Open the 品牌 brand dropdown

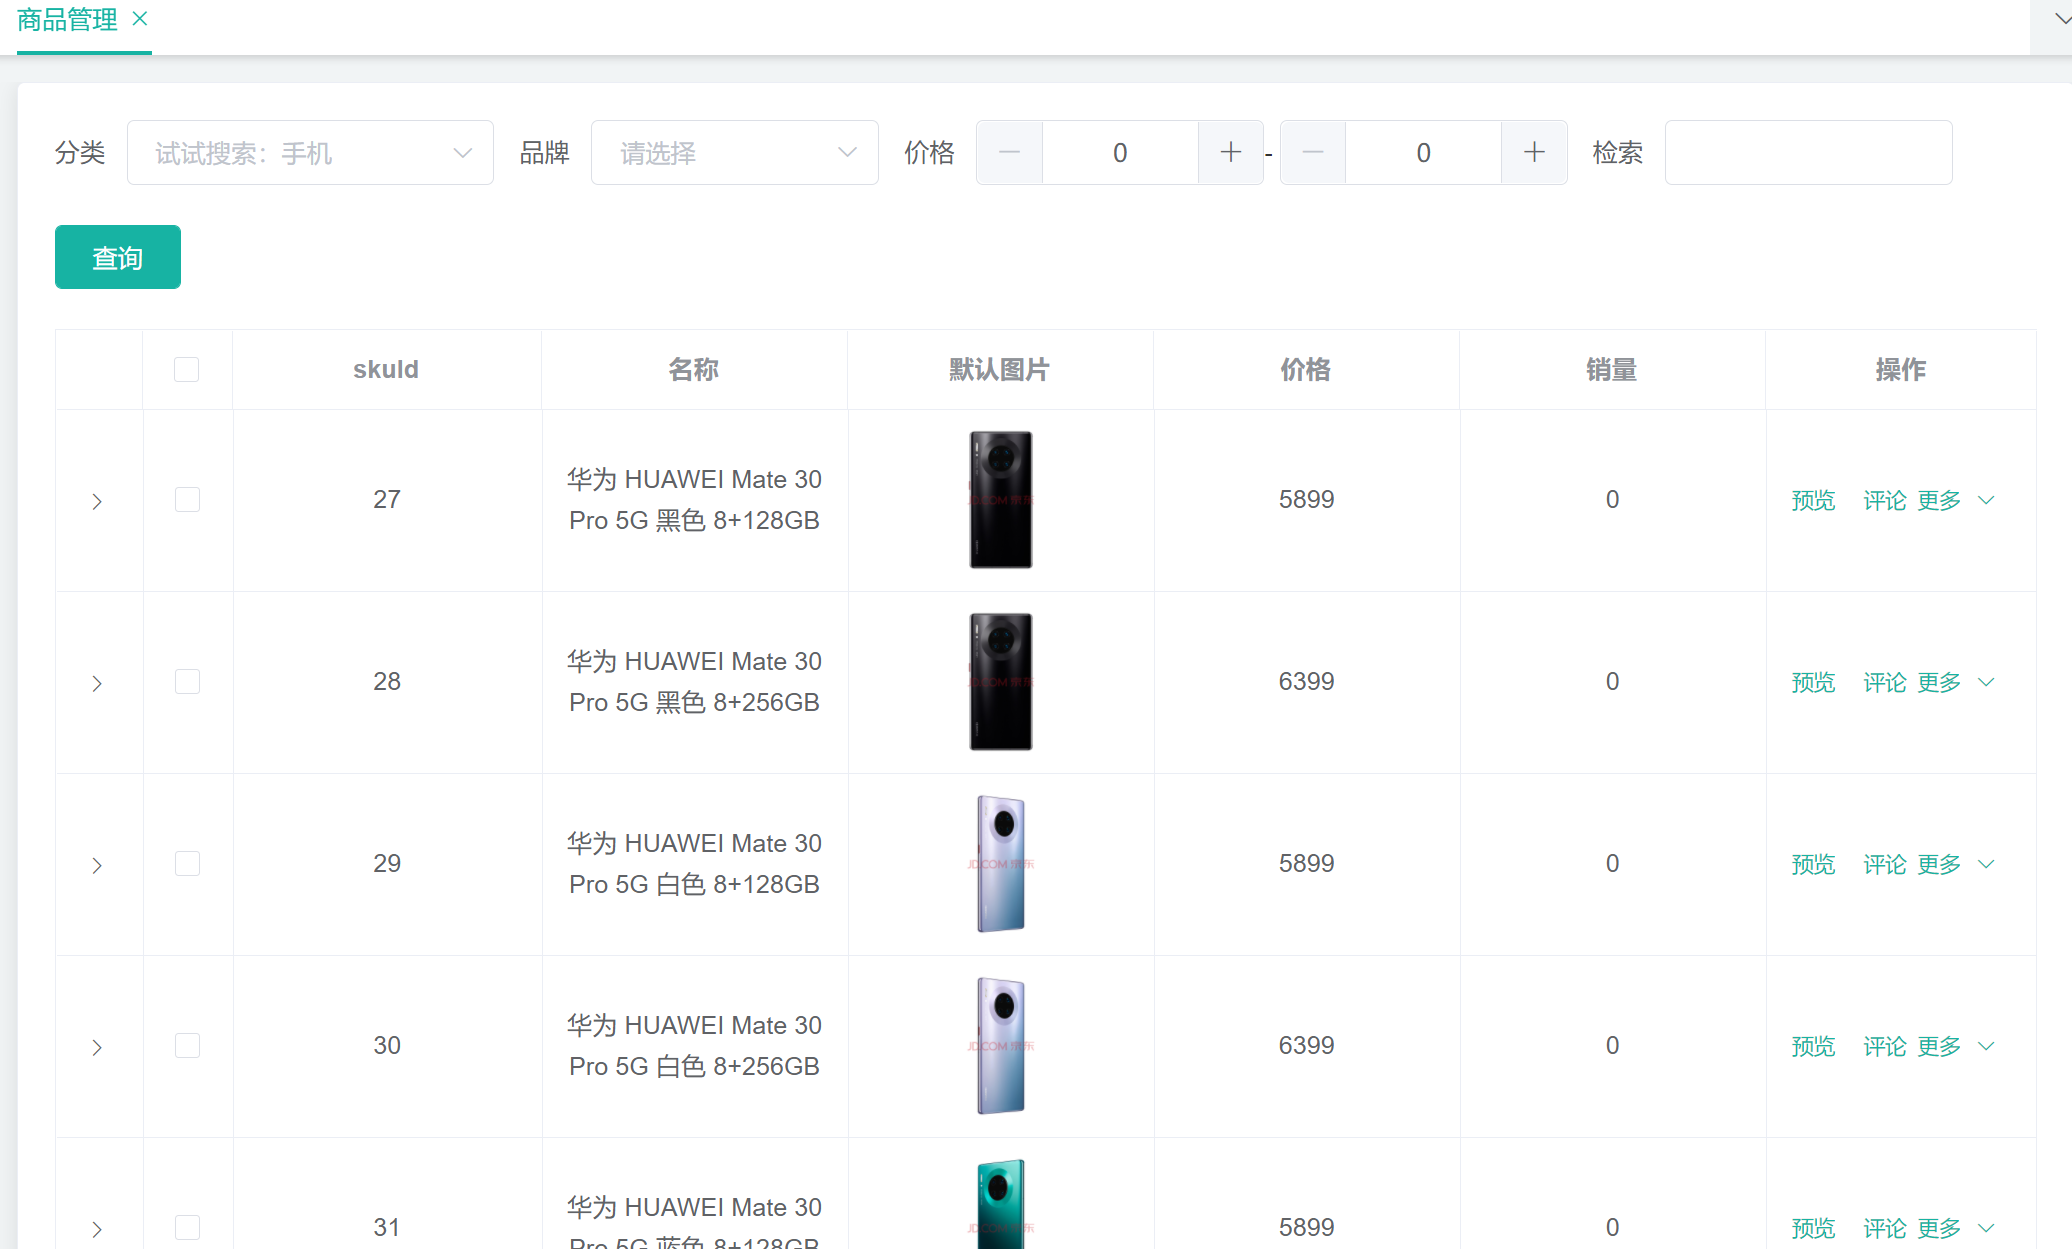[734, 153]
